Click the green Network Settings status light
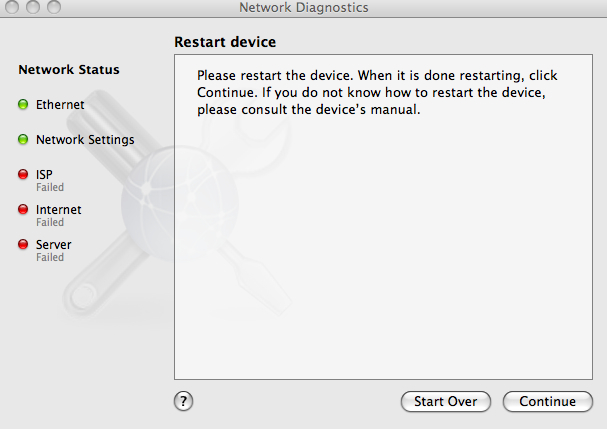This screenshot has width=607, height=429. (23, 139)
